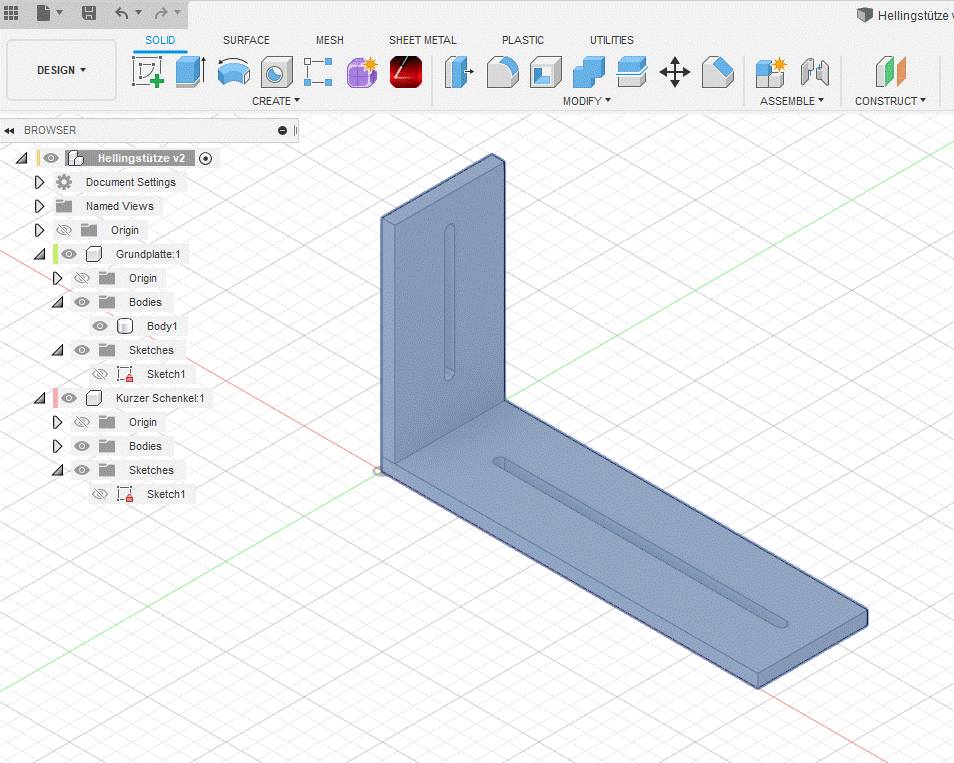Activate the Hellingstütze v2 root radio button
The image size is (954, 763).
pos(206,158)
